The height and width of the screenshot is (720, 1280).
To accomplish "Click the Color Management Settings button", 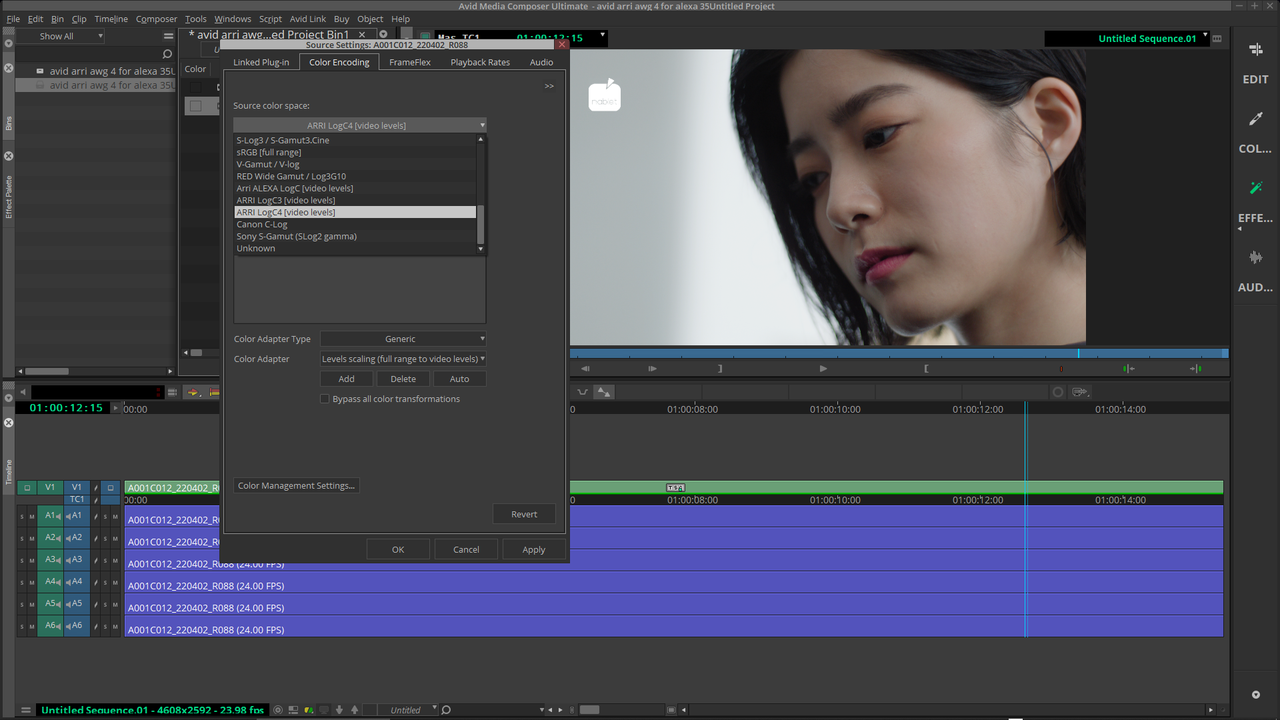I will pyautogui.click(x=296, y=486).
